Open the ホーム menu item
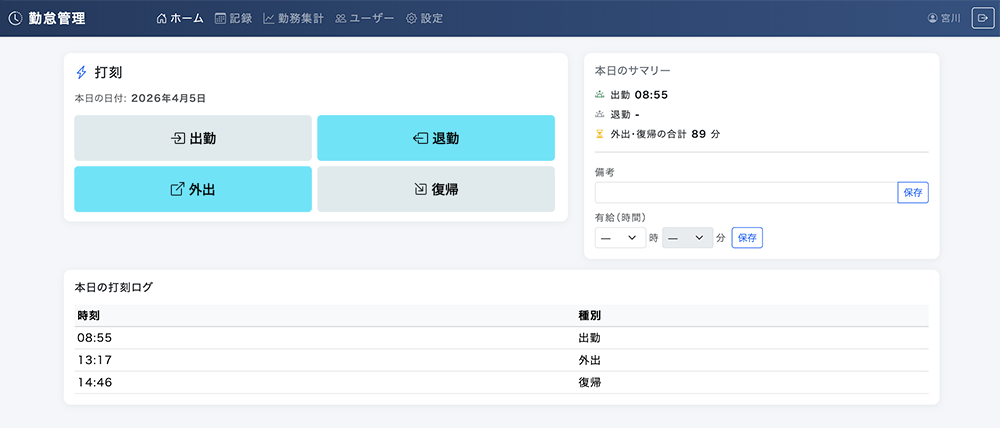This screenshot has width=1000, height=428. 180,18
